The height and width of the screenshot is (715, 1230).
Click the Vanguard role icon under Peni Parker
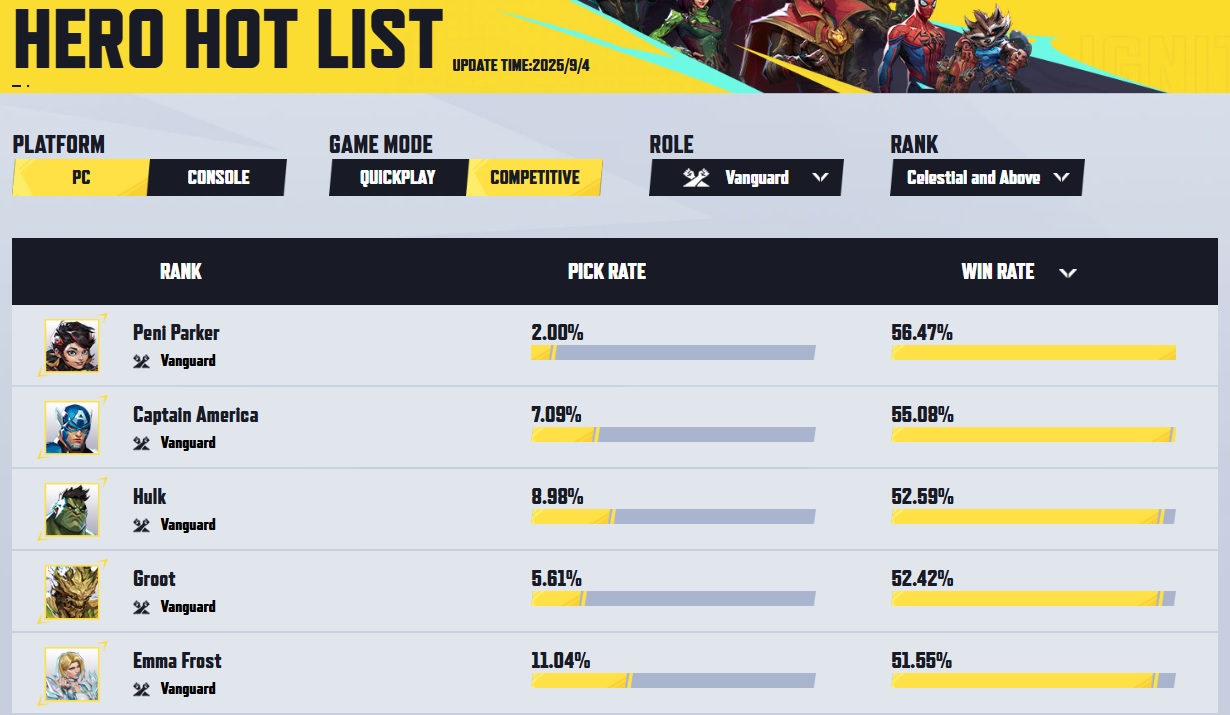[142, 361]
